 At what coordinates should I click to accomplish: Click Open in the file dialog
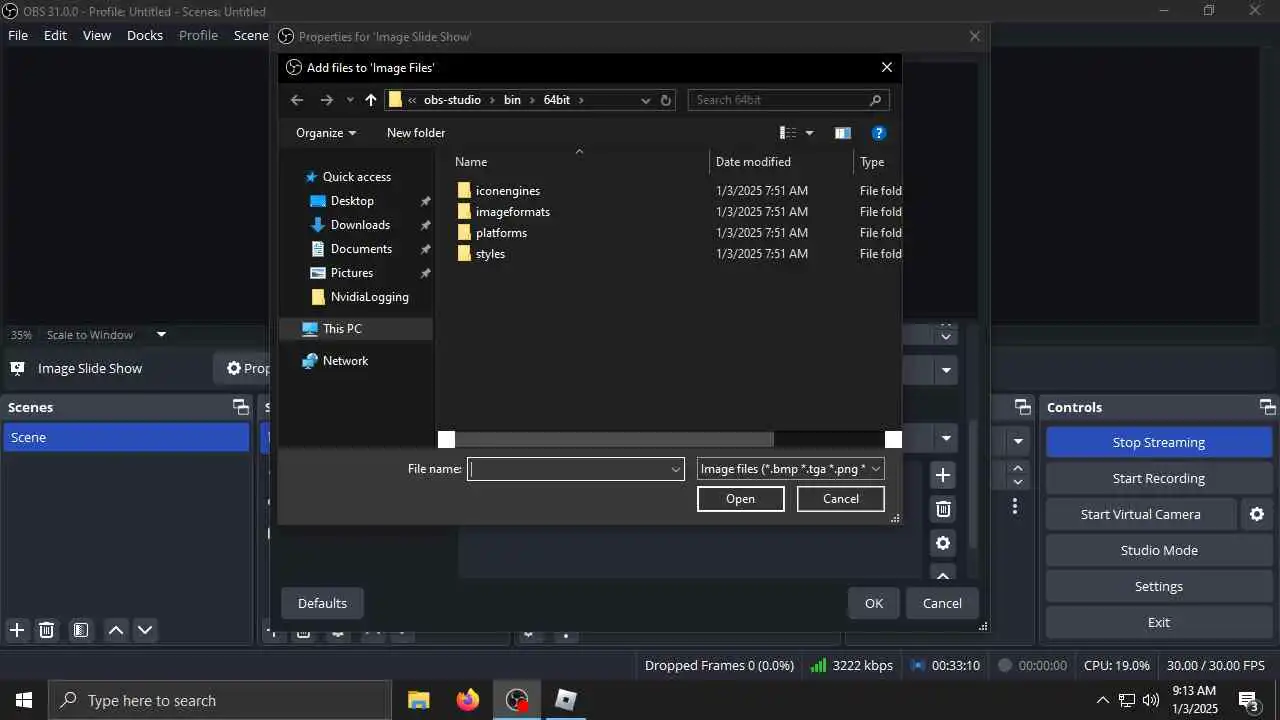741,499
